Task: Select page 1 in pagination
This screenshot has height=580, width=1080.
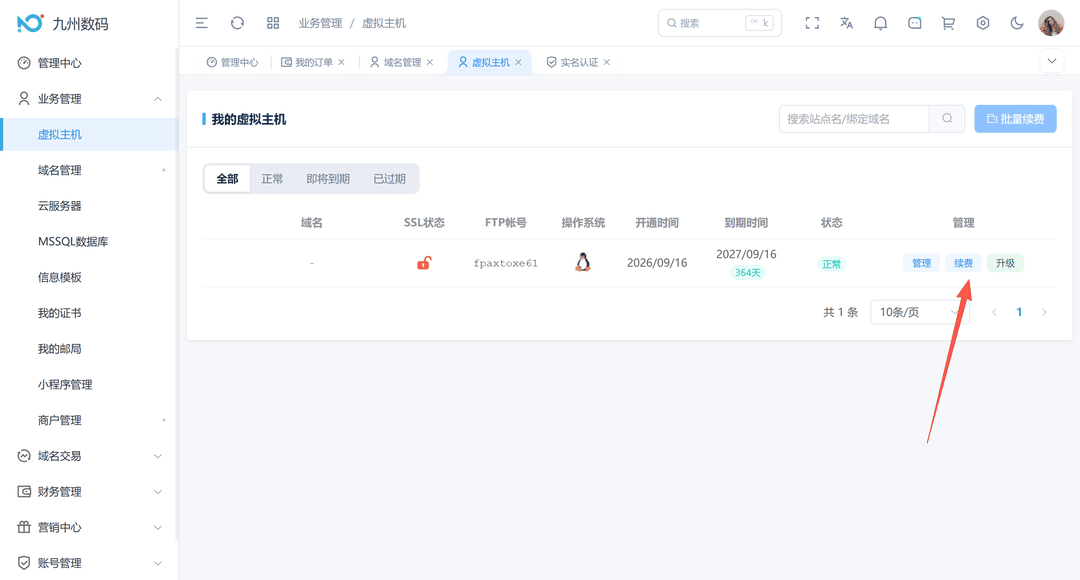Action: [x=1019, y=312]
